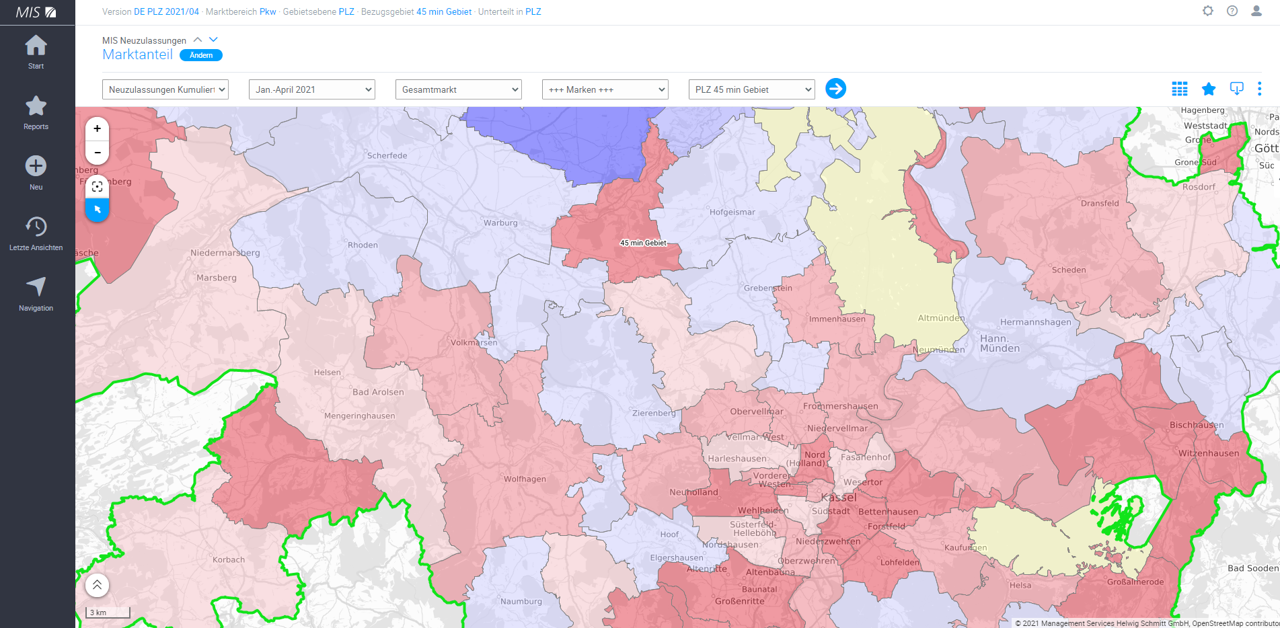Click the Zierenberg map label
The height and width of the screenshot is (628, 1280).
click(655, 411)
